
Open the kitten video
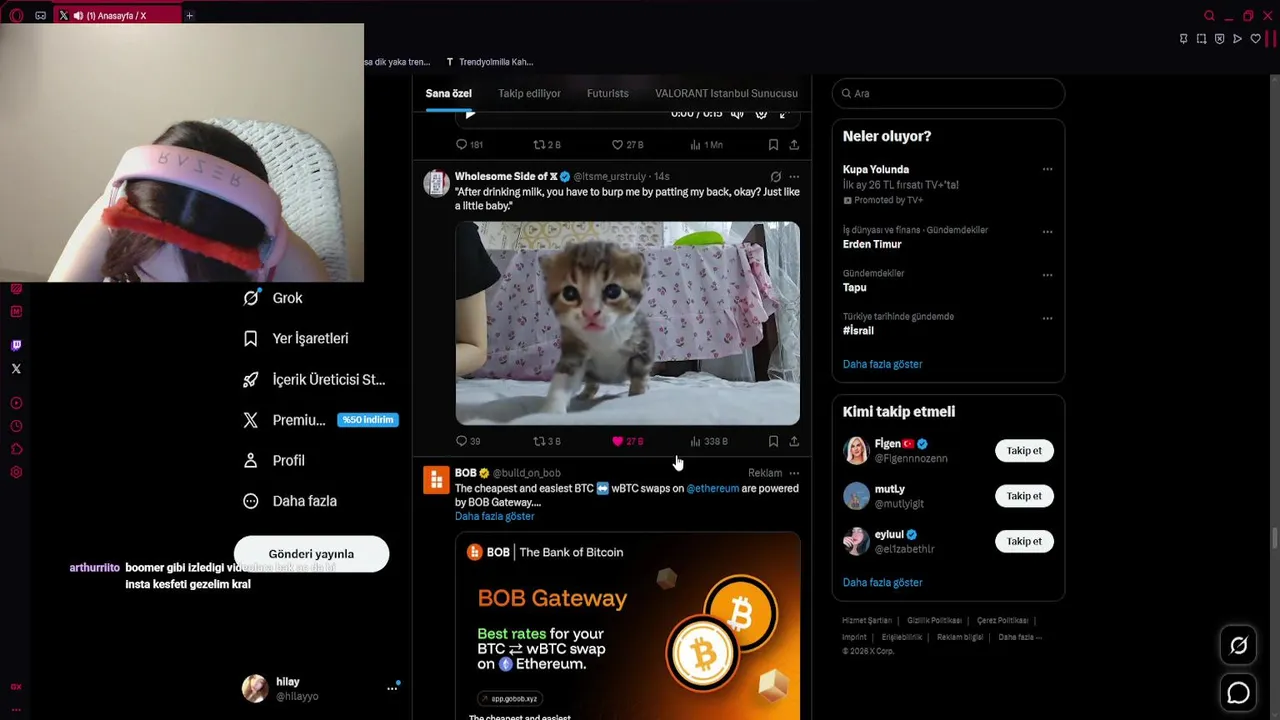[627, 323]
